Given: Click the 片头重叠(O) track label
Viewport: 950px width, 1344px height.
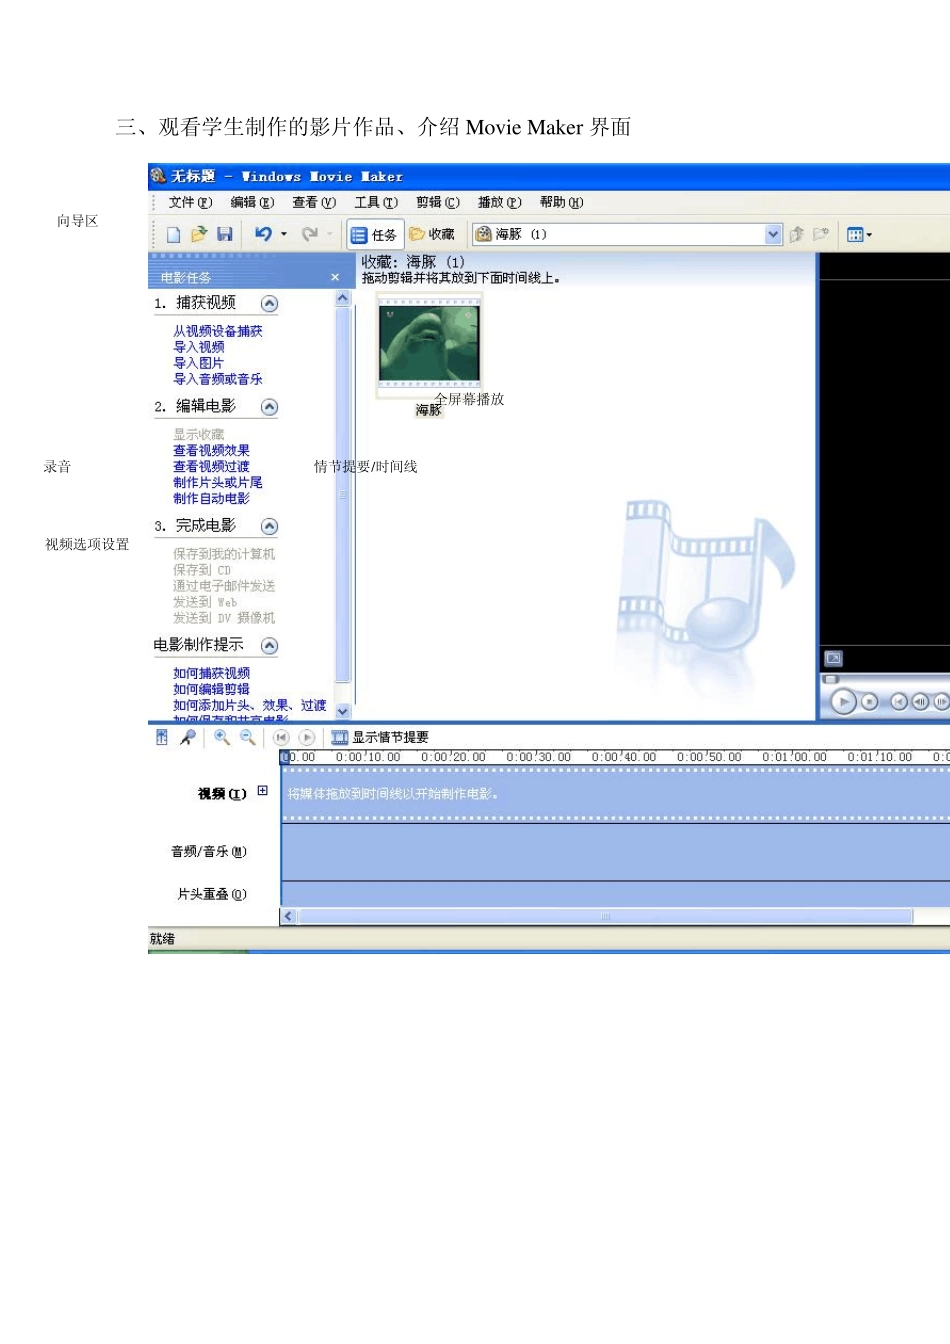Looking at the screenshot, I should 211,894.
